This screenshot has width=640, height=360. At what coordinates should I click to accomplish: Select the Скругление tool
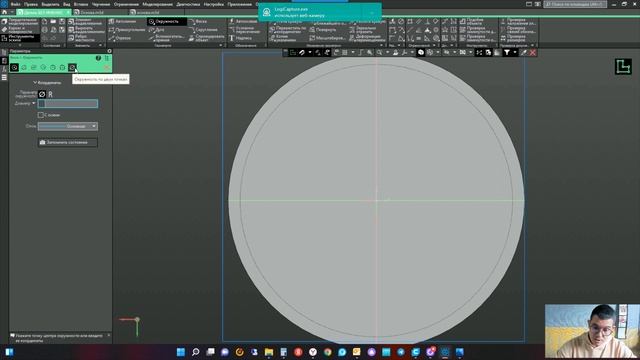204,30
